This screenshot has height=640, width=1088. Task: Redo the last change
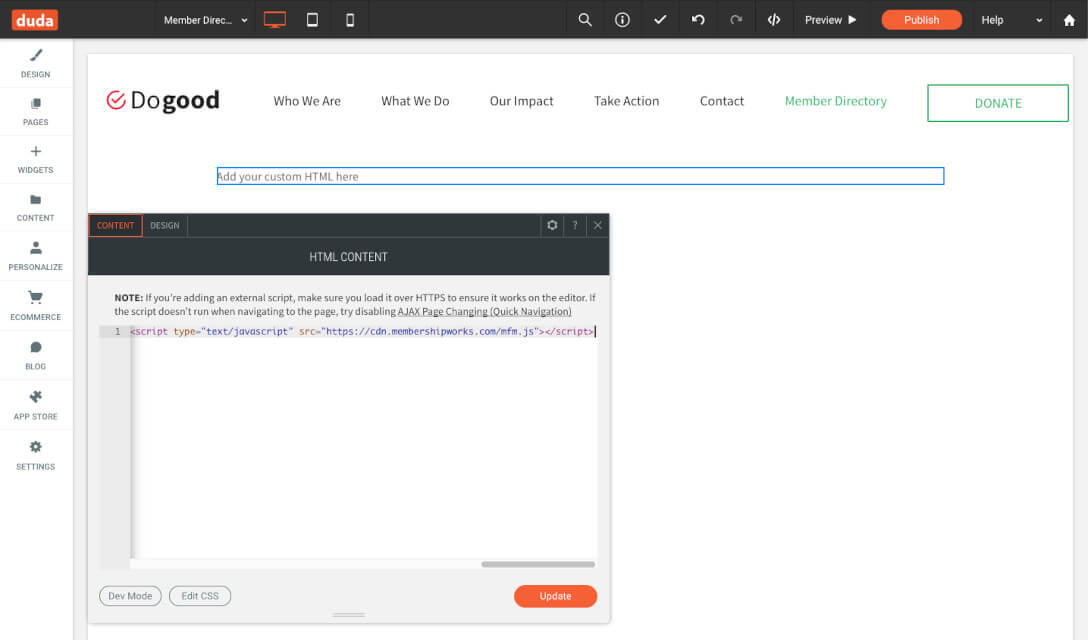point(736,19)
